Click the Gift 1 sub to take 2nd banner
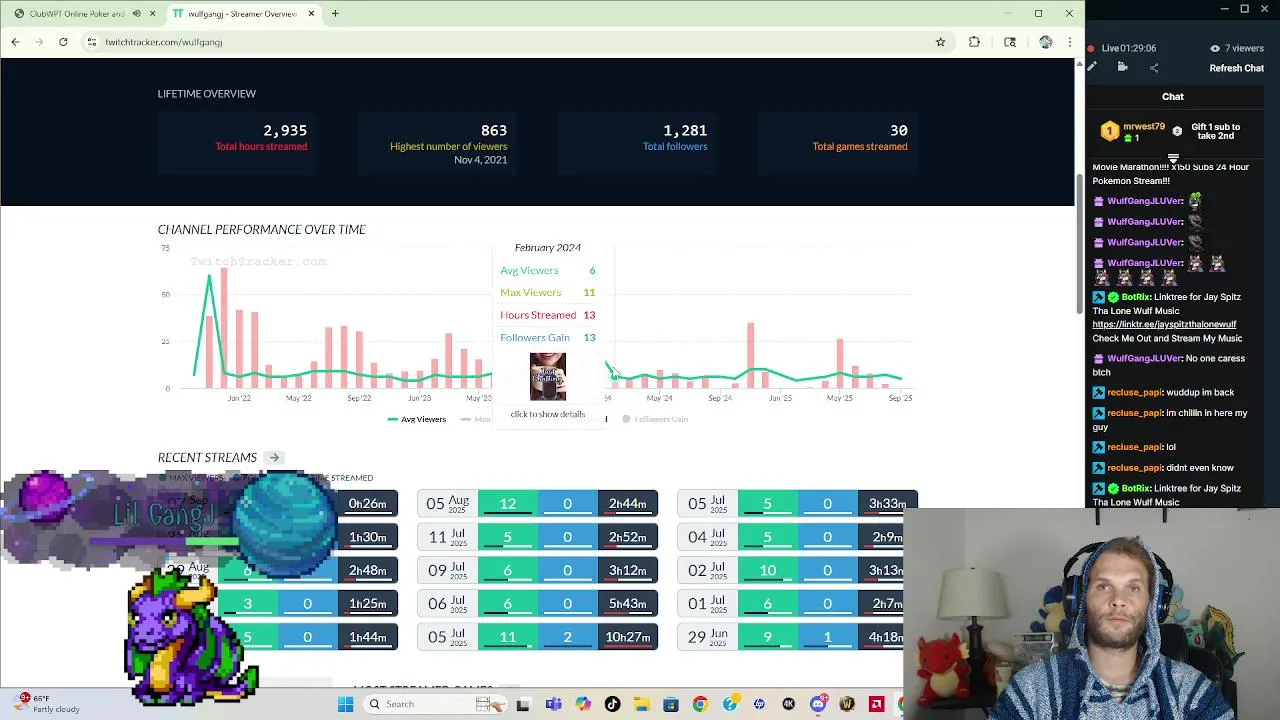This screenshot has width=1280, height=720. (1215, 131)
